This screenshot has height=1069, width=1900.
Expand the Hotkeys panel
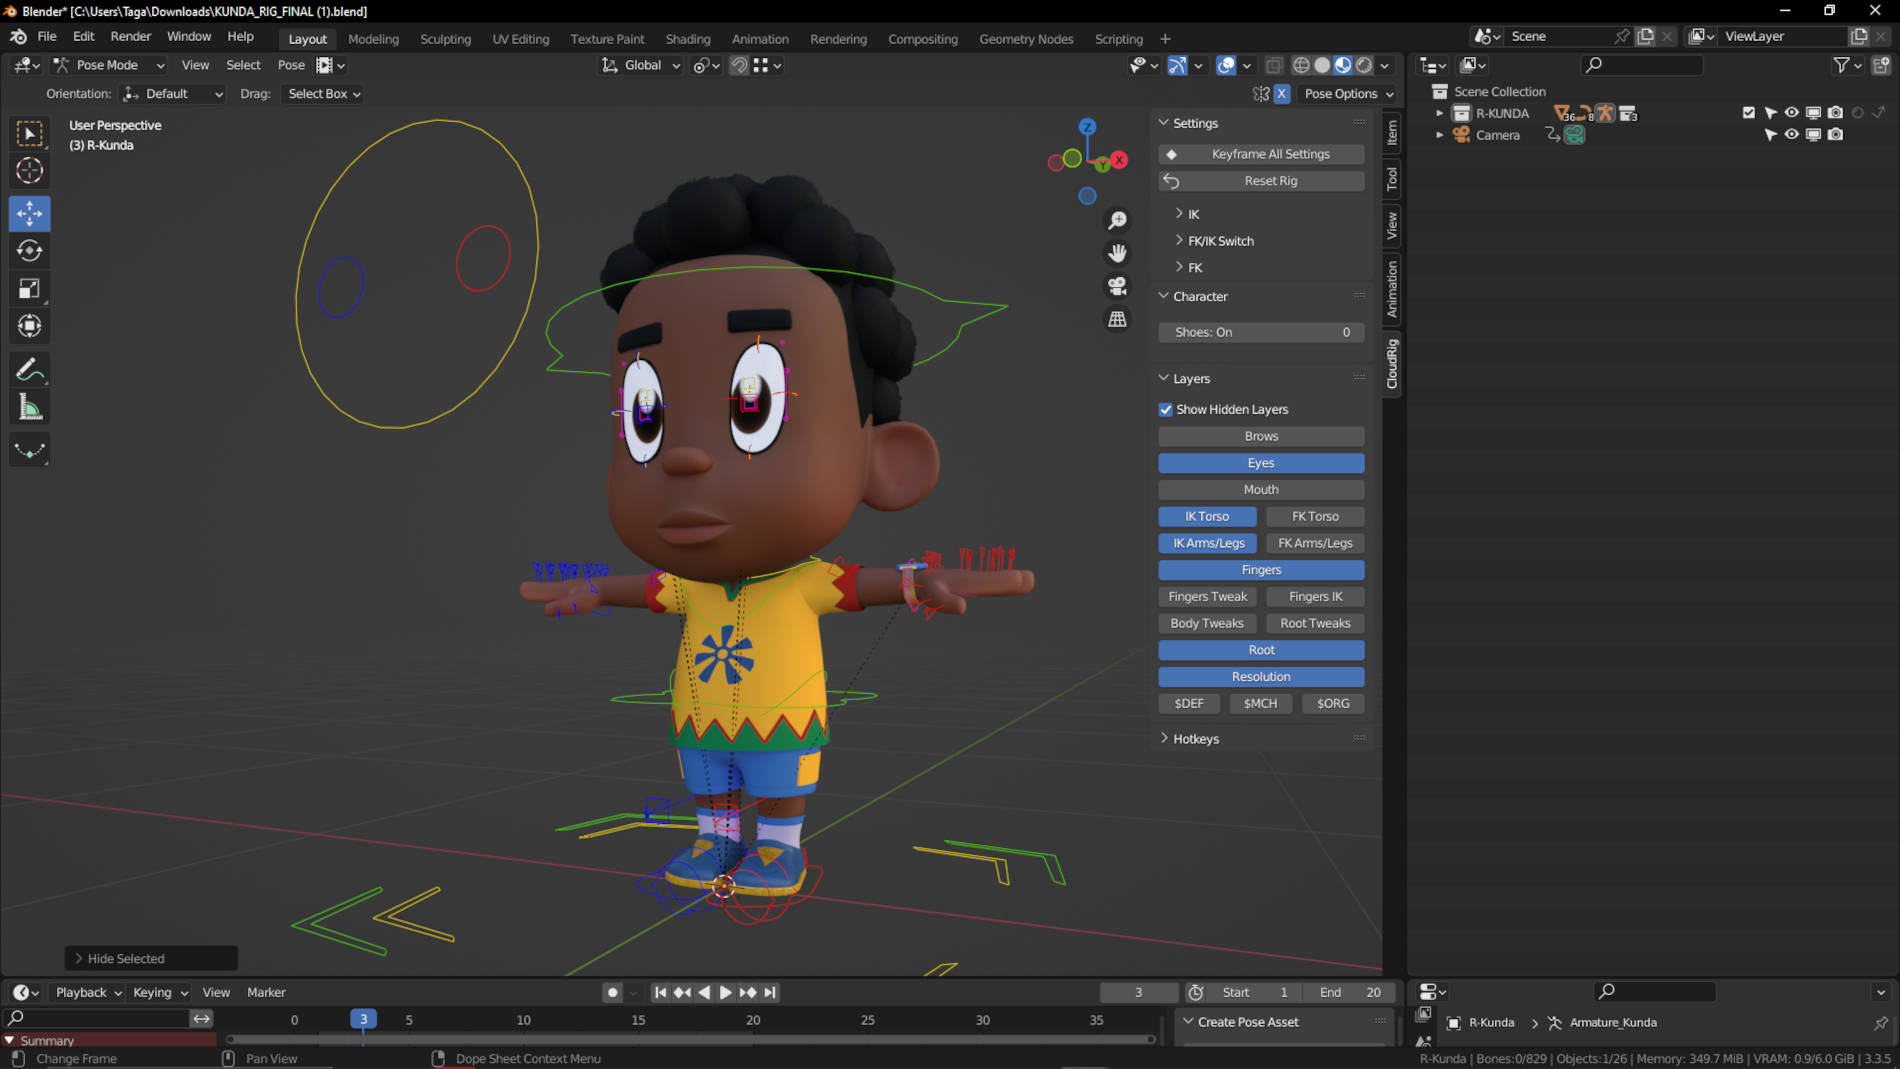[x=1195, y=739]
